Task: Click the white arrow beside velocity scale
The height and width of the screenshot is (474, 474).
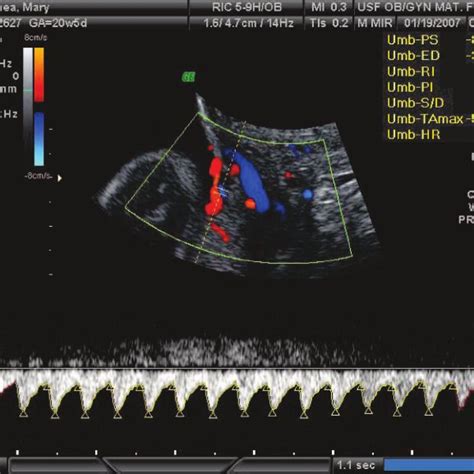Action: pyautogui.click(x=59, y=178)
